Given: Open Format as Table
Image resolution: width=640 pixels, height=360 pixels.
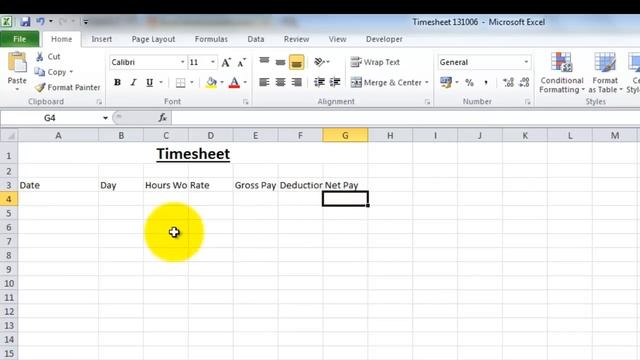Looking at the screenshot, I should point(605,73).
